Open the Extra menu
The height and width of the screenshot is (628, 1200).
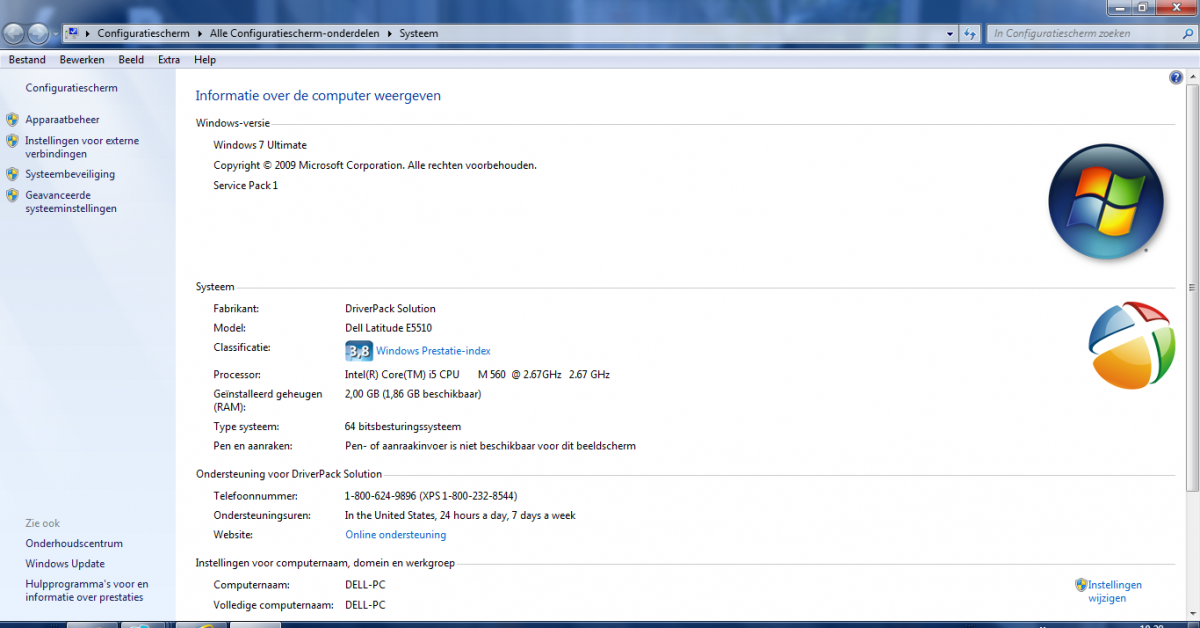(169, 60)
